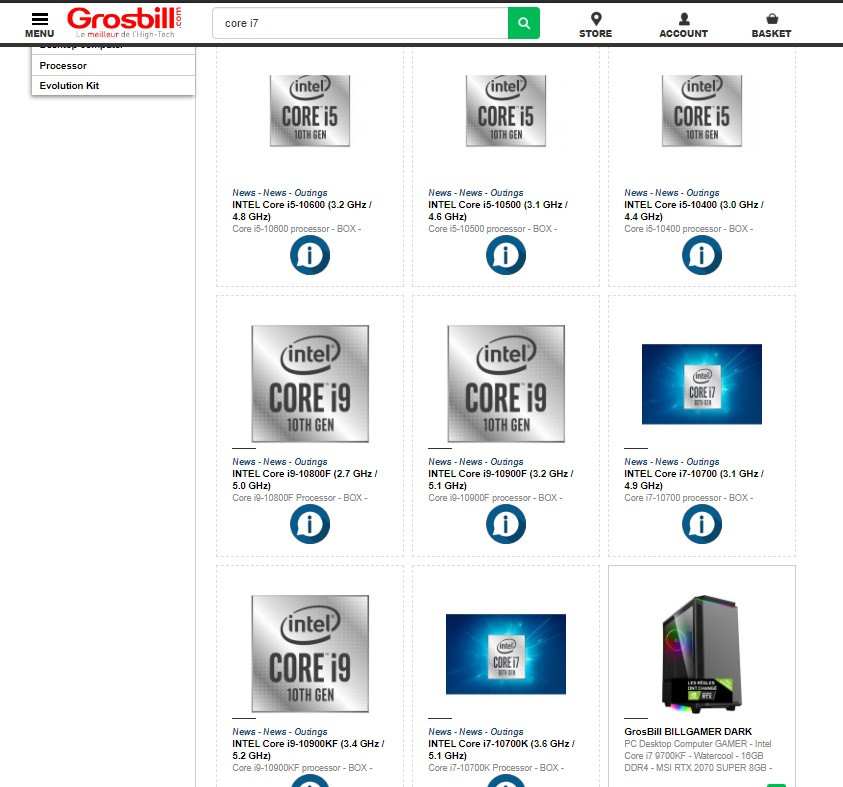Focus the search field containing core i7
The width and height of the screenshot is (843, 787).
[x=360, y=23]
